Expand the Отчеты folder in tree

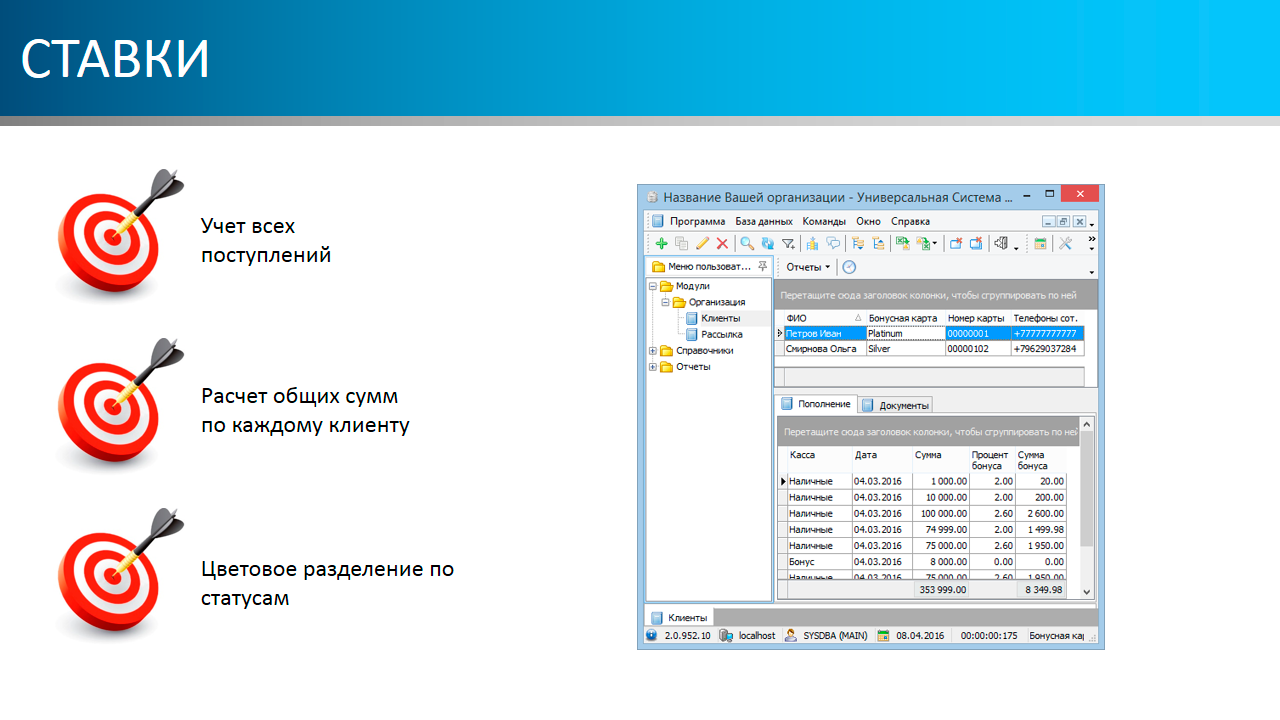653,367
